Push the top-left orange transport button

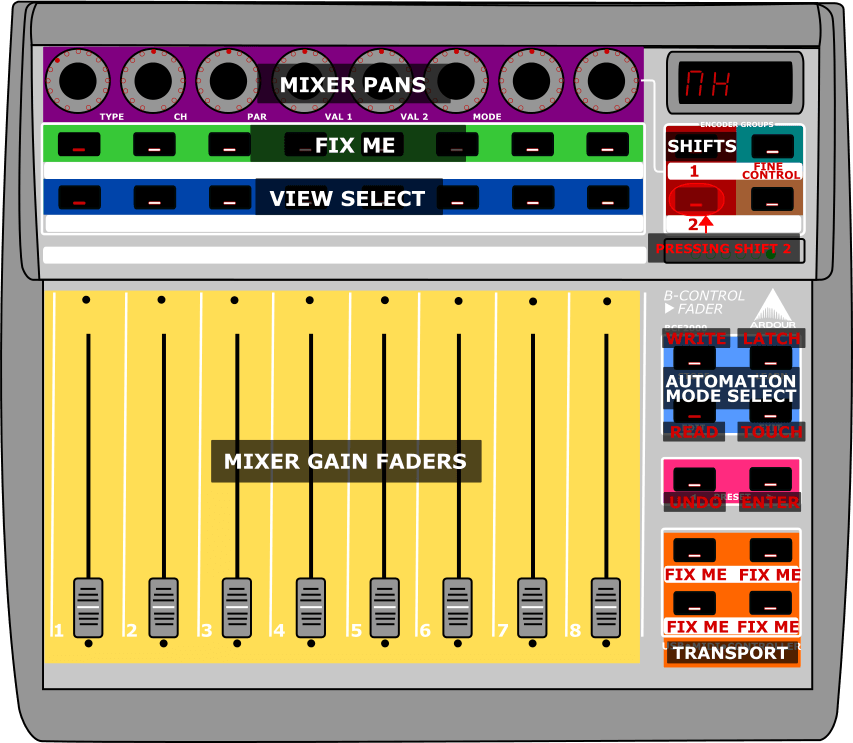tap(695, 550)
